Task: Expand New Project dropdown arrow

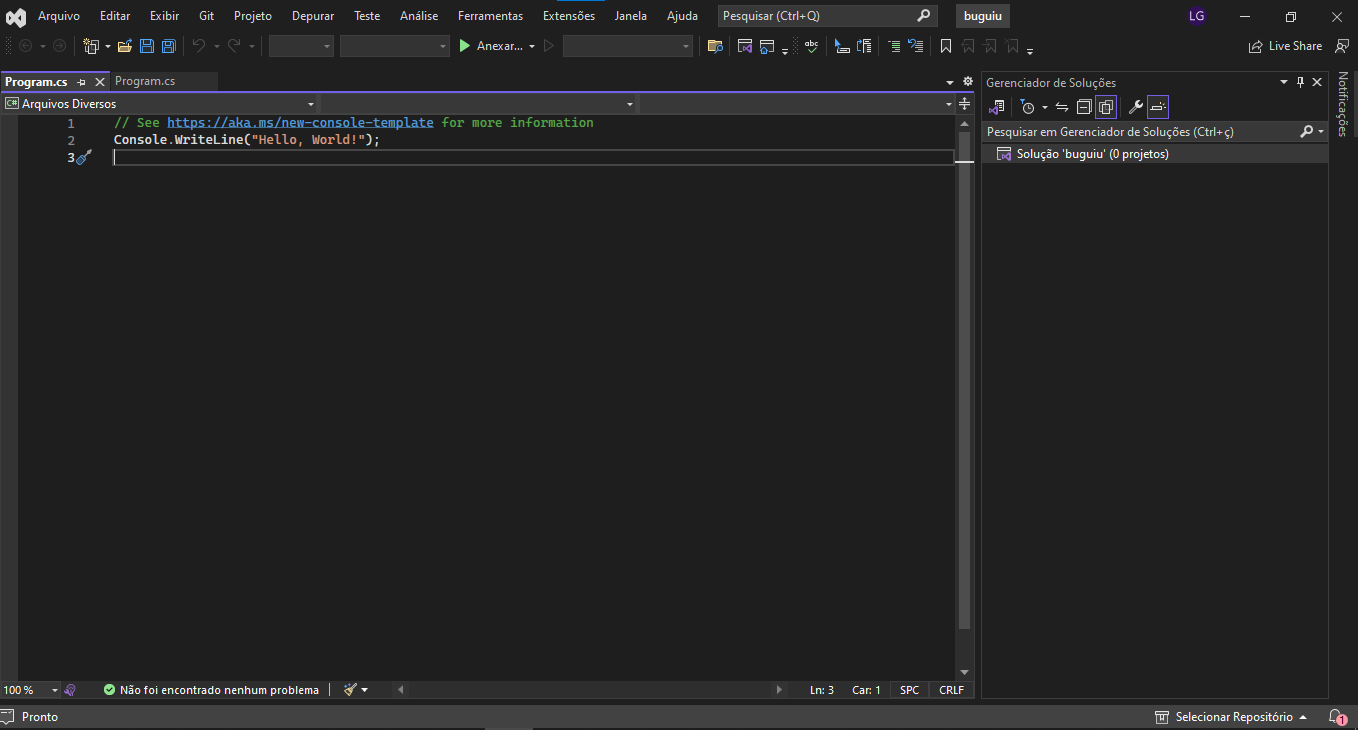Action: point(108,46)
